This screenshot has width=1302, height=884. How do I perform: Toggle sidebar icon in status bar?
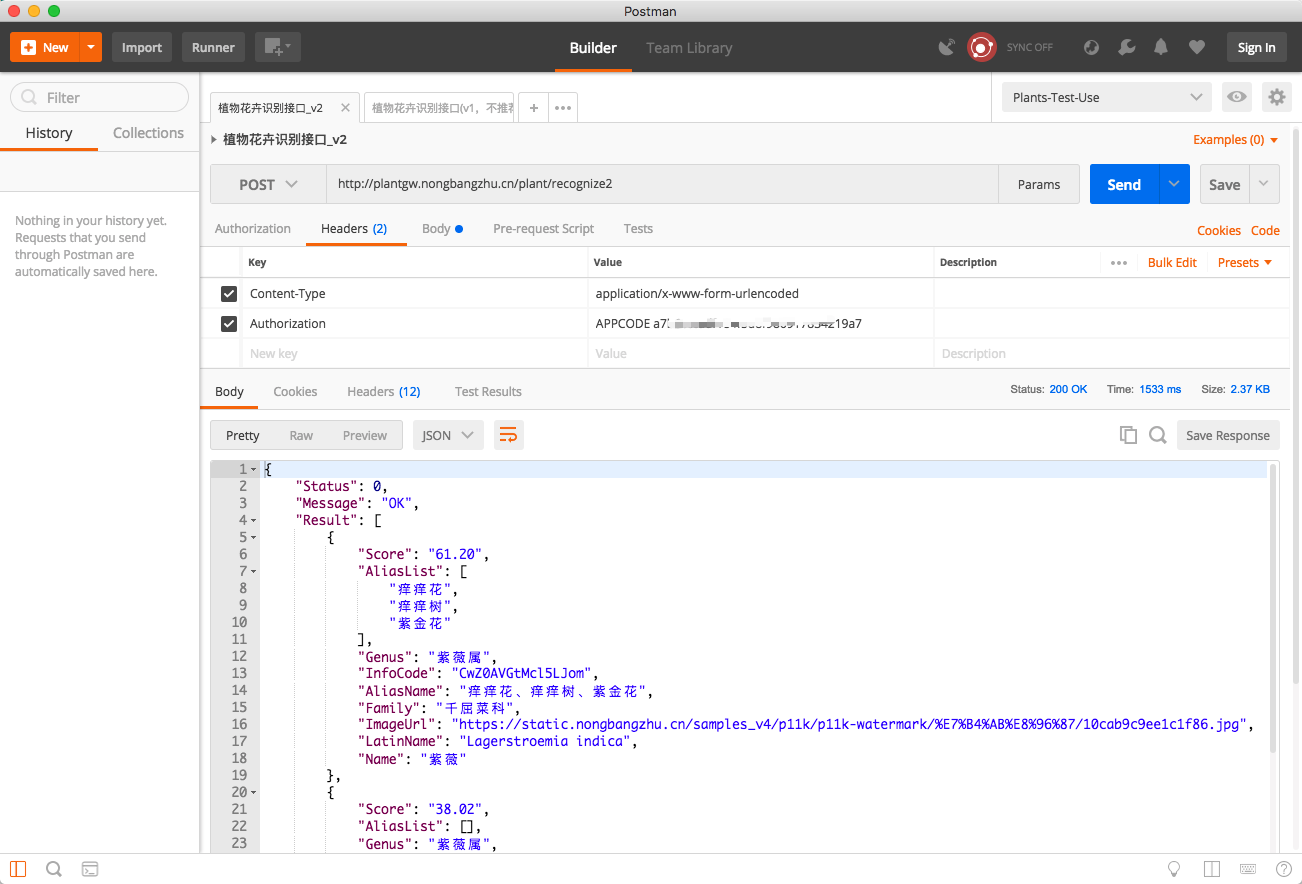[x=18, y=869]
